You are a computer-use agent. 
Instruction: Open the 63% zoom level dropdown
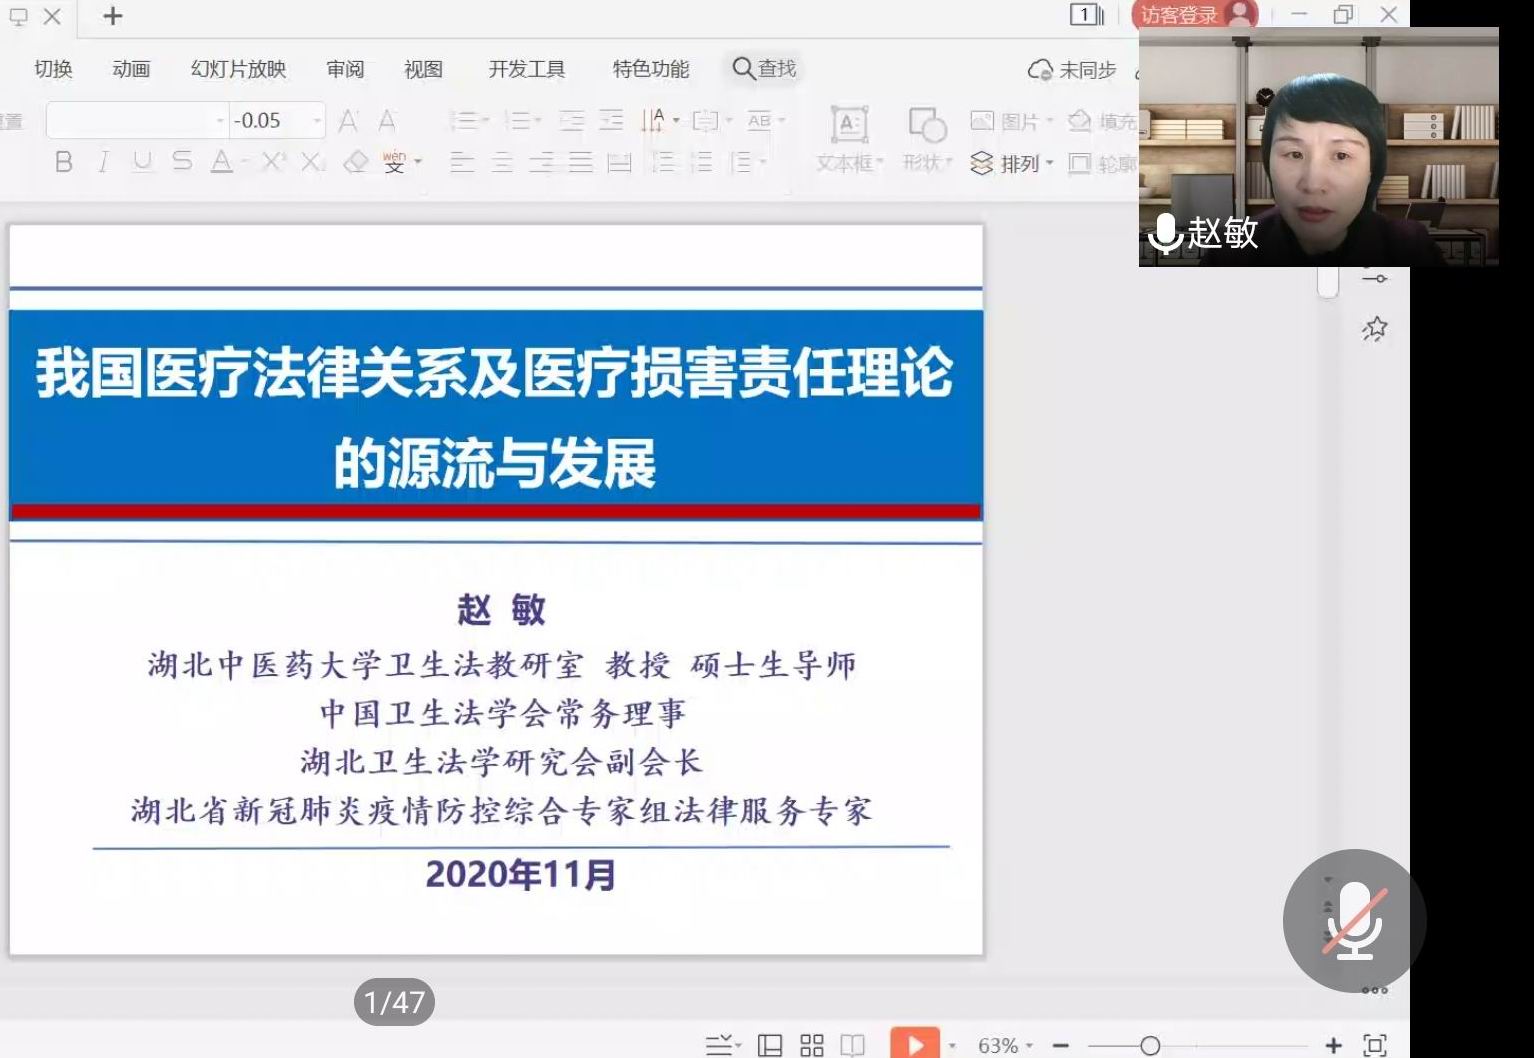pyautogui.click(x=1005, y=1045)
